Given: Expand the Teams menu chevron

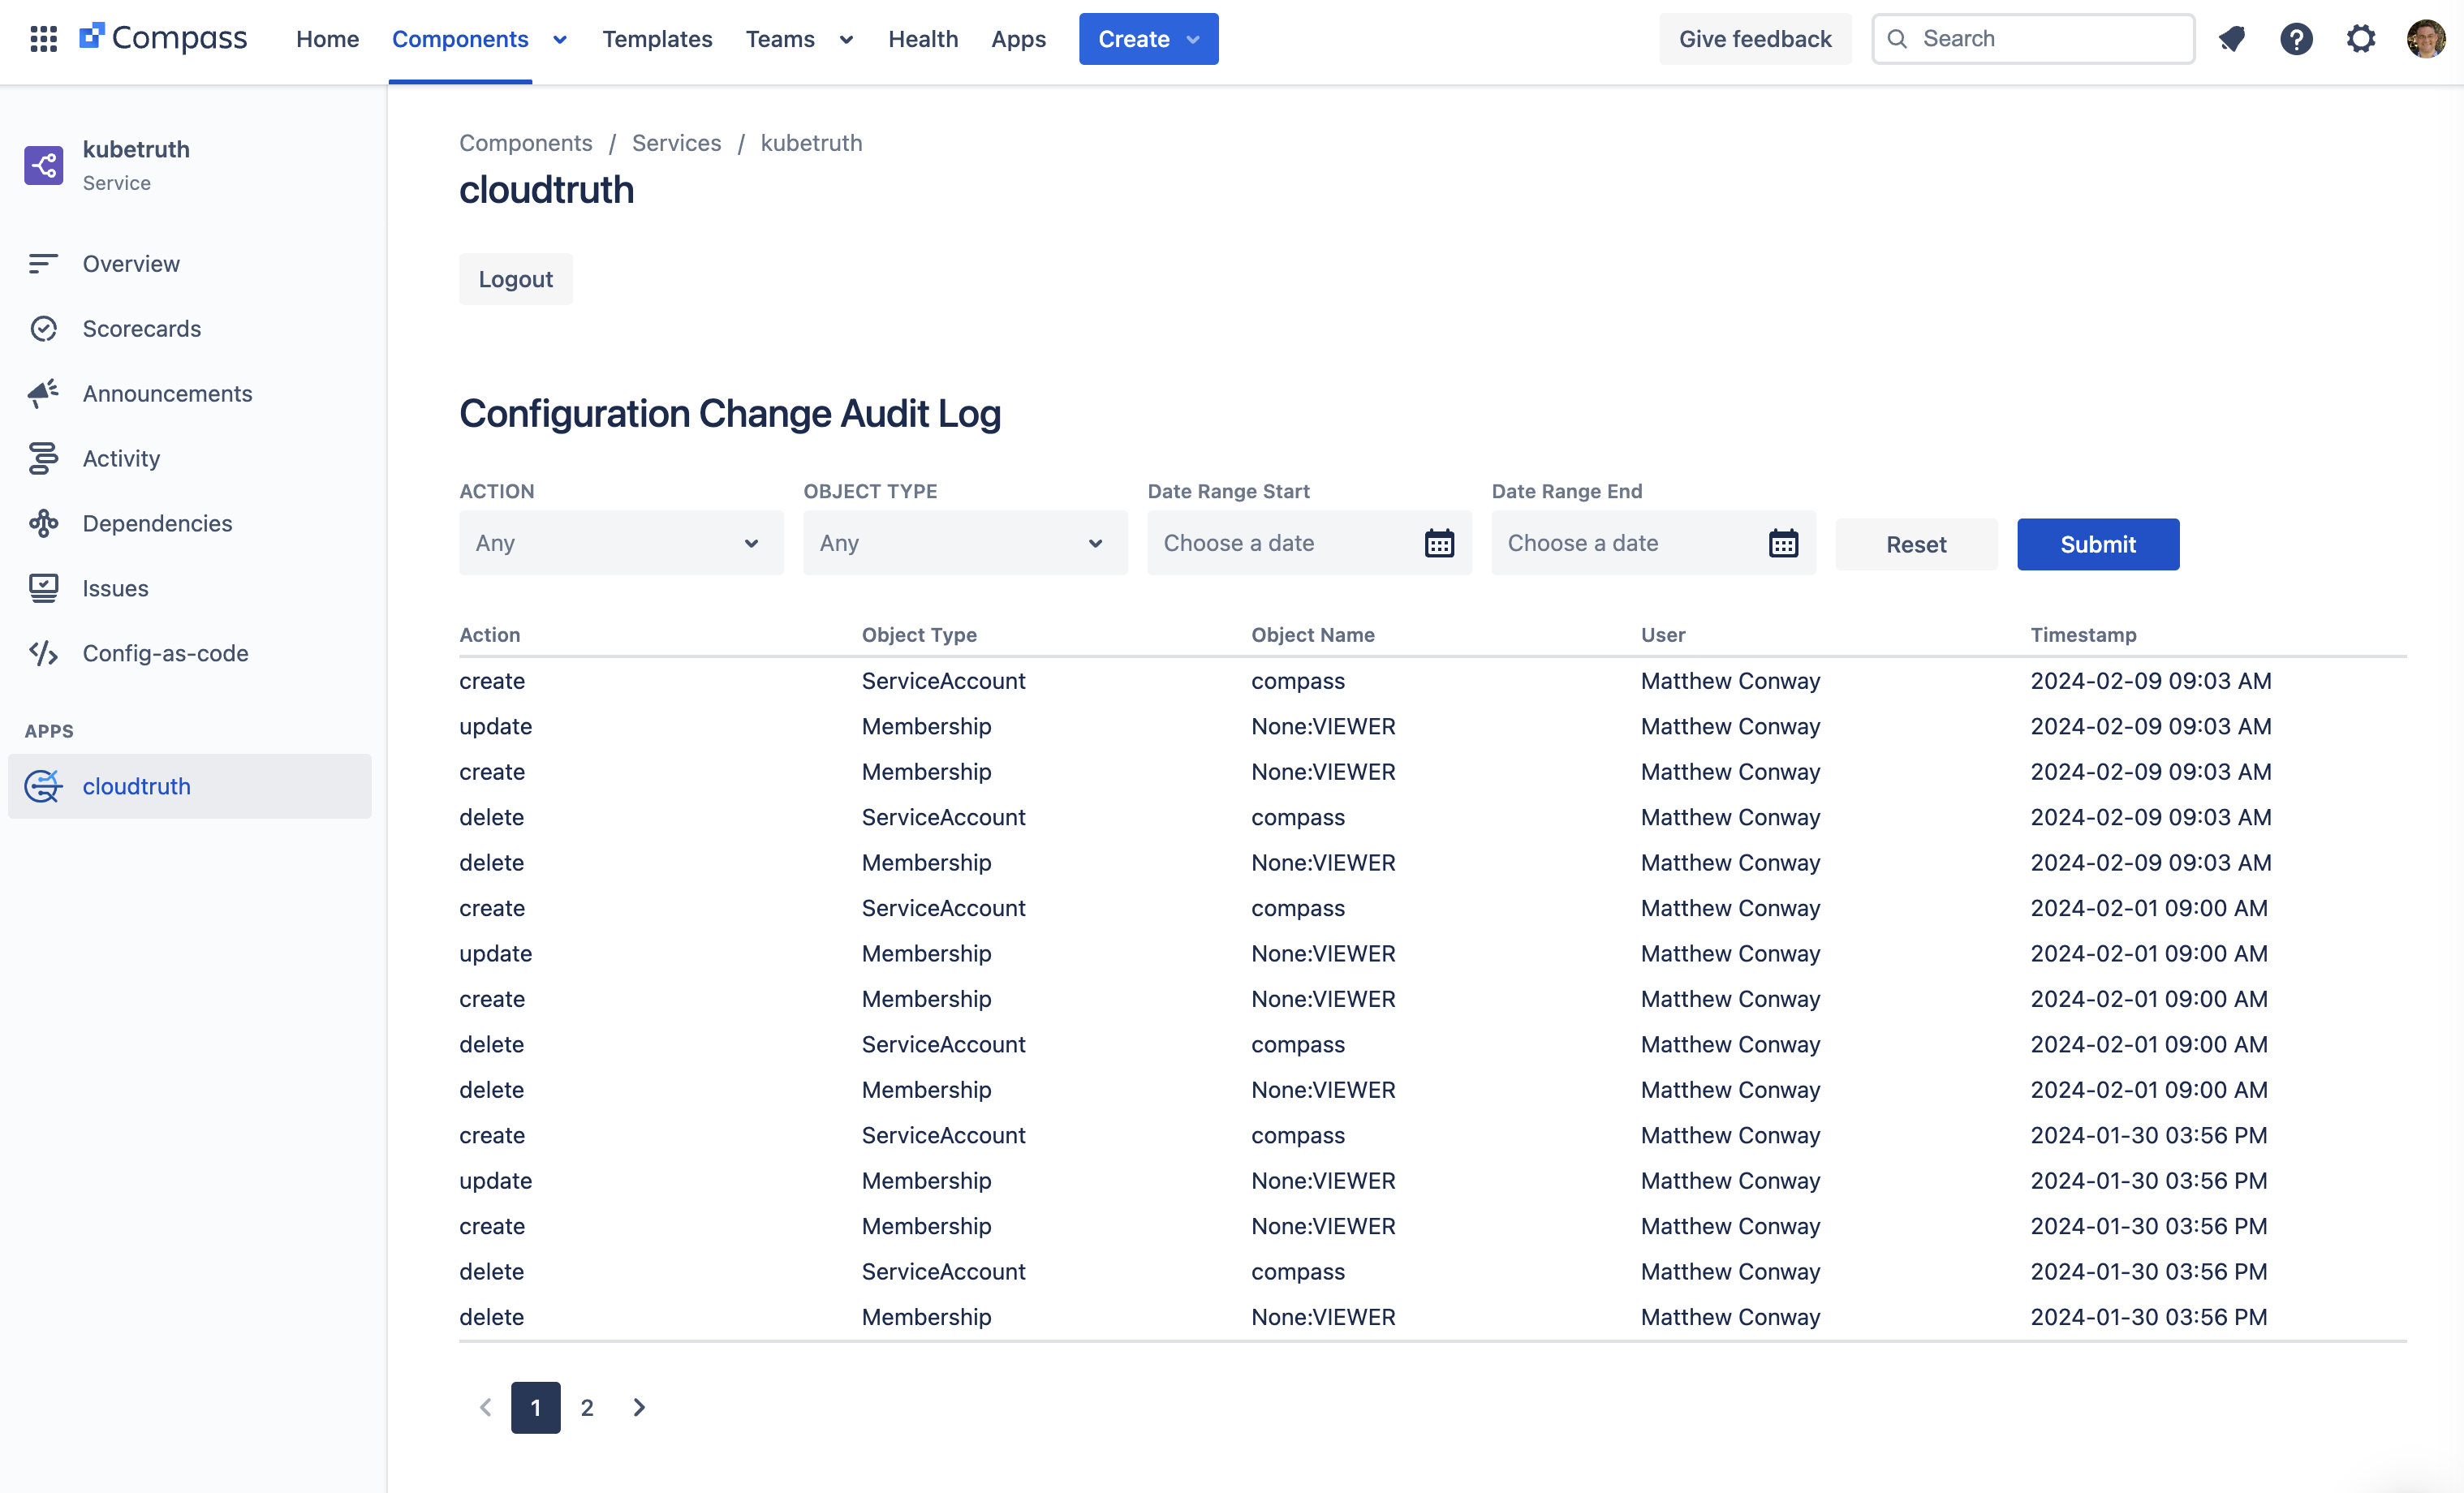Looking at the screenshot, I should [x=846, y=39].
